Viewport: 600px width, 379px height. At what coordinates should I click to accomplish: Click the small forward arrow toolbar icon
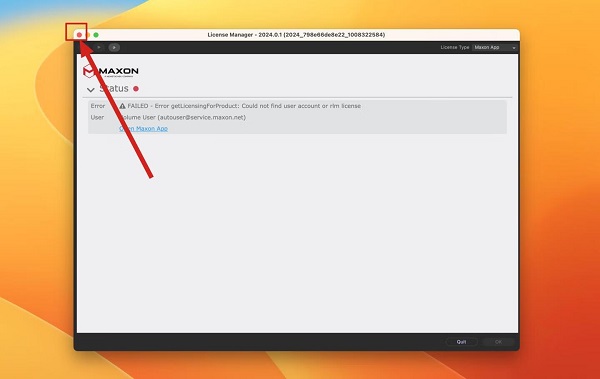pyautogui.click(x=99, y=47)
